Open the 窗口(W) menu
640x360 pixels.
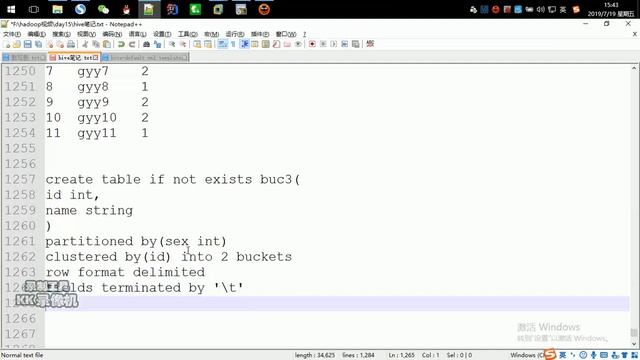[x=286, y=34]
